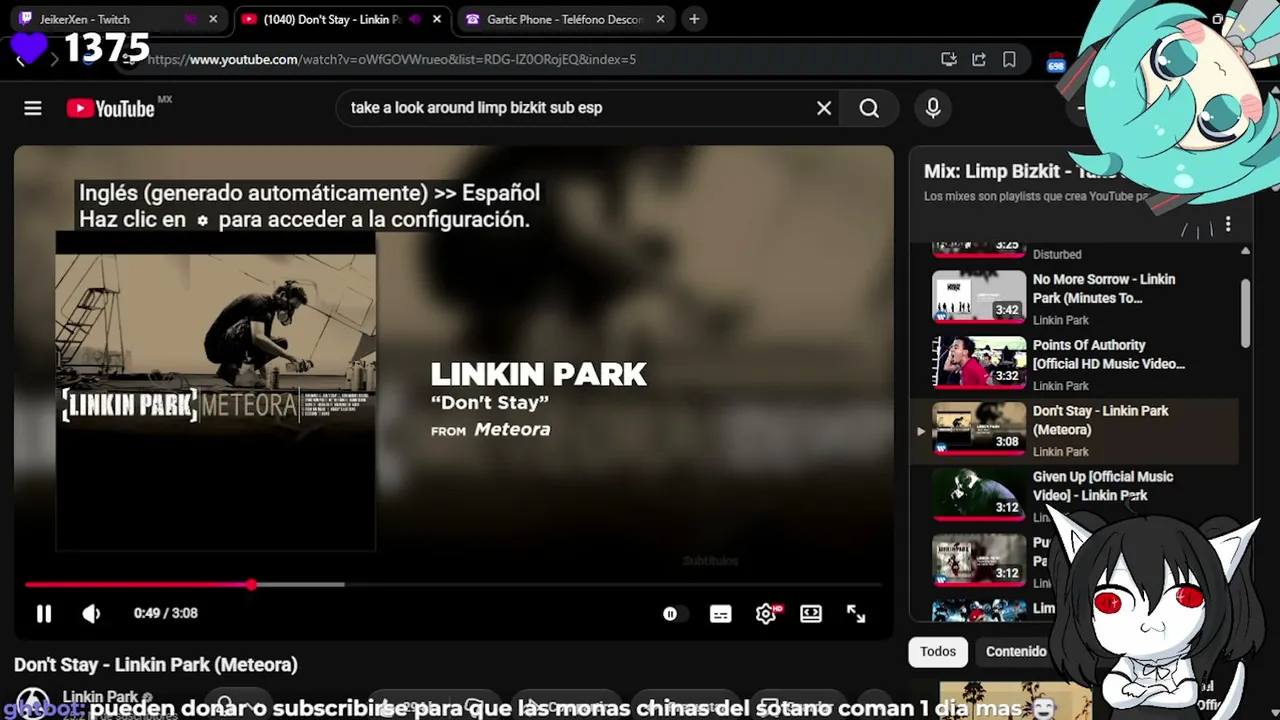Screen dimensions: 1280x720
Task: Enter fullscreen mode
Action: pos(856,614)
